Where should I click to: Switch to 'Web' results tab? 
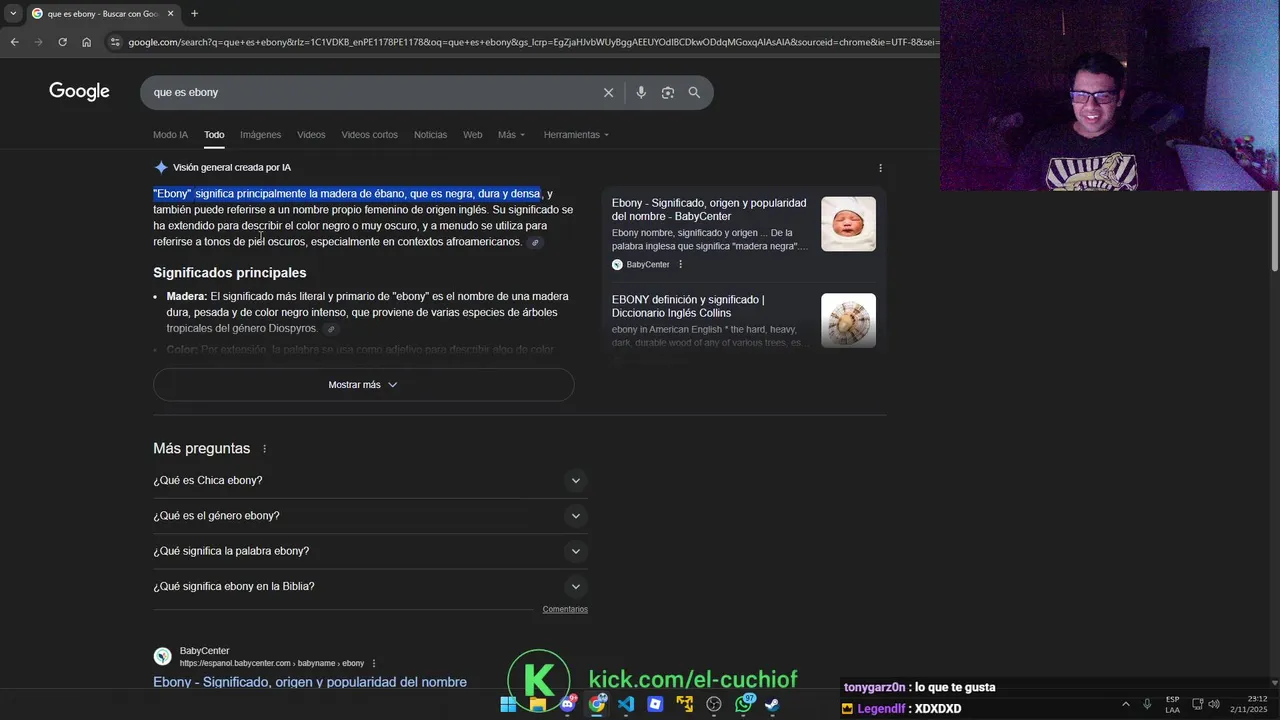[472, 135]
